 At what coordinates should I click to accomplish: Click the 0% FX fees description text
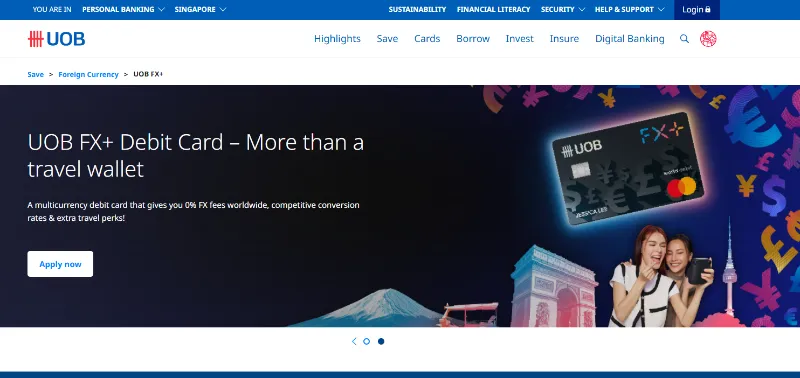click(x=193, y=211)
